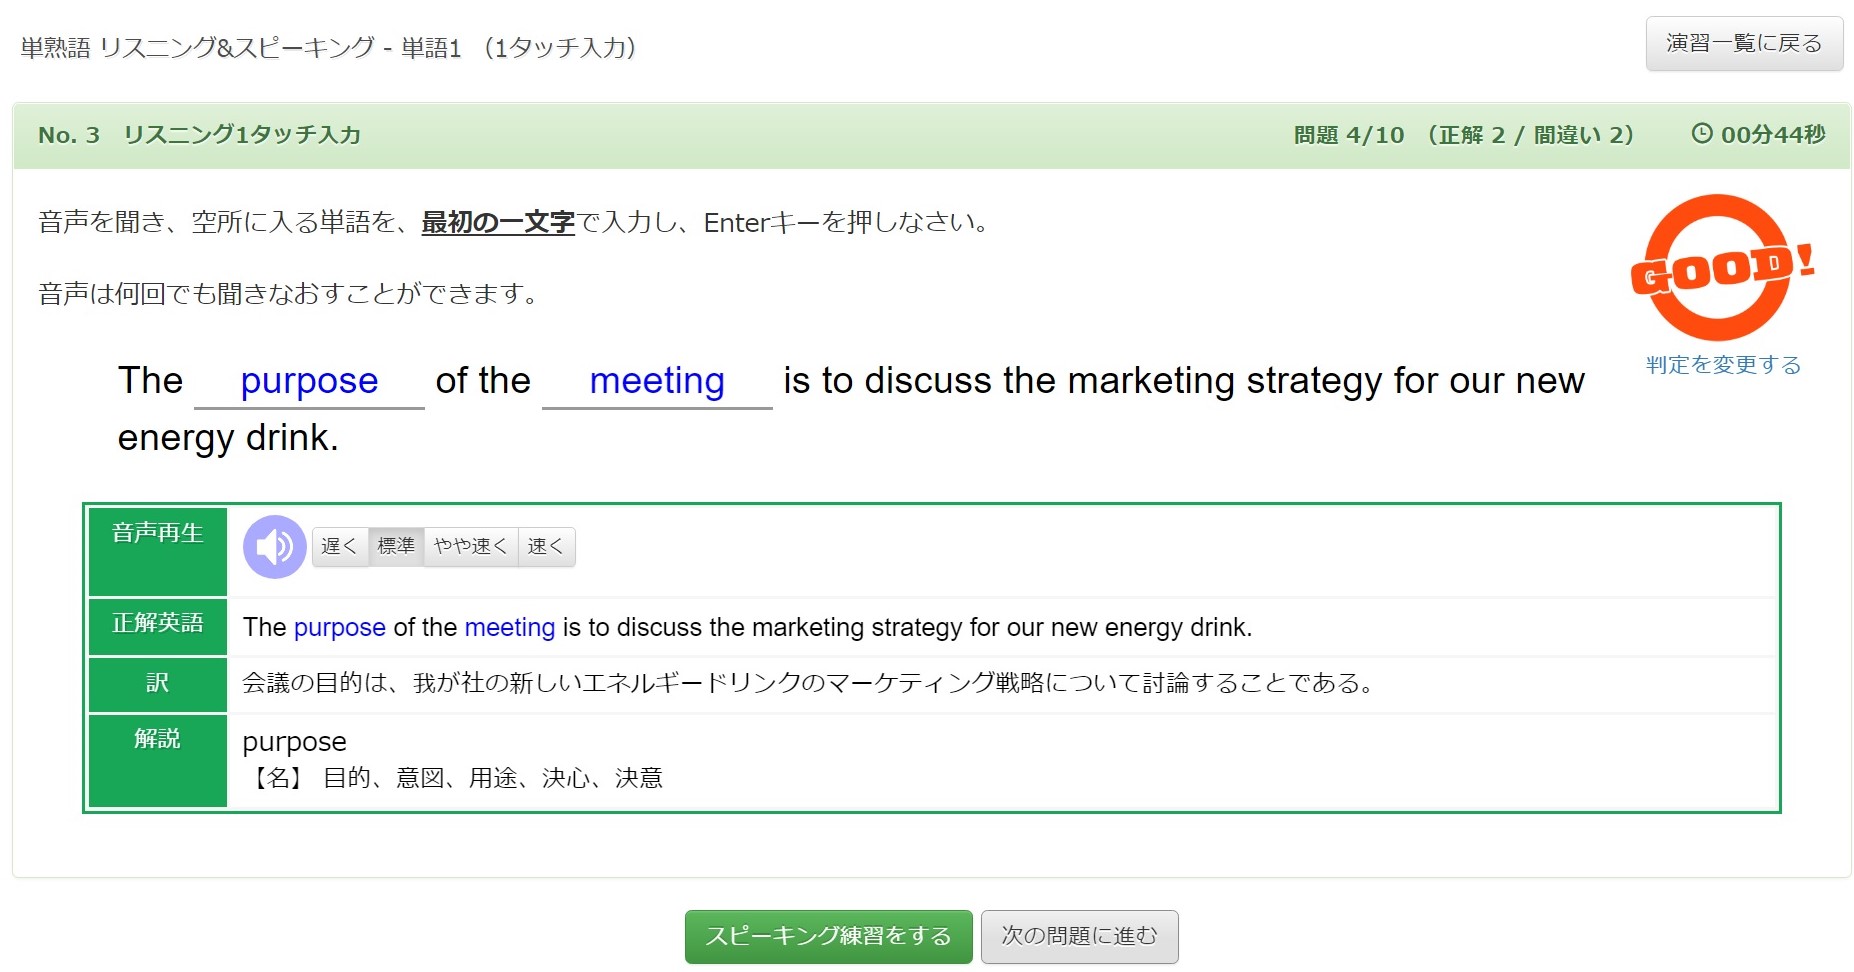Click the 問題 4/10 progress text
The image size is (1854, 972).
pos(1349,135)
